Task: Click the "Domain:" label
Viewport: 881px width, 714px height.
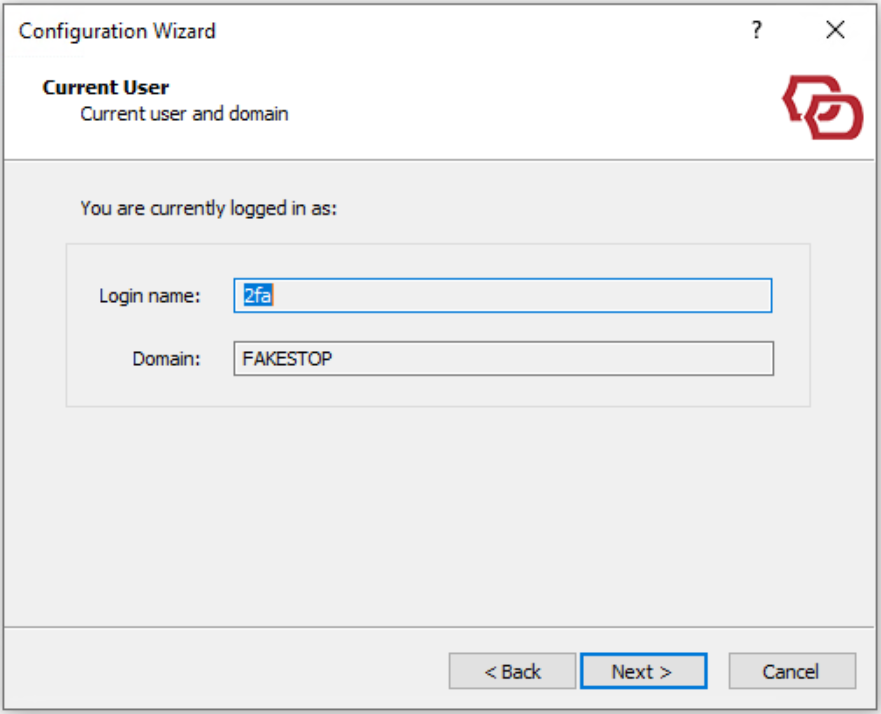Action: [x=167, y=359]
